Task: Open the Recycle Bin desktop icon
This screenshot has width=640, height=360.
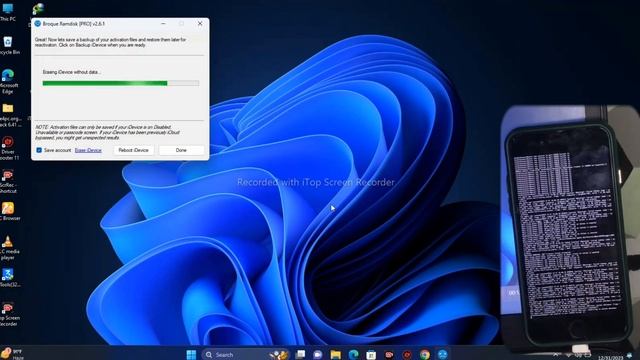Action: pos(8,45)
